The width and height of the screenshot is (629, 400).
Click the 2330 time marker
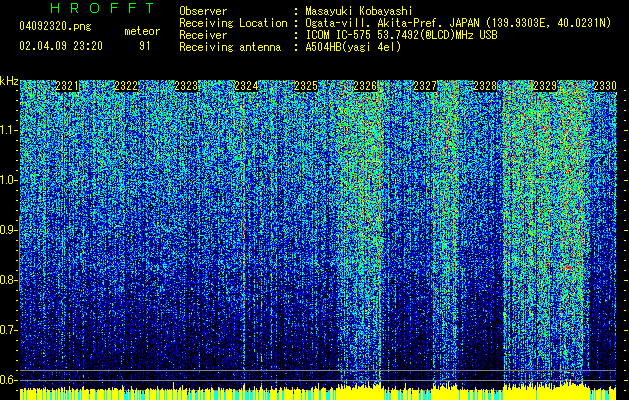click(x=605, y=86)
